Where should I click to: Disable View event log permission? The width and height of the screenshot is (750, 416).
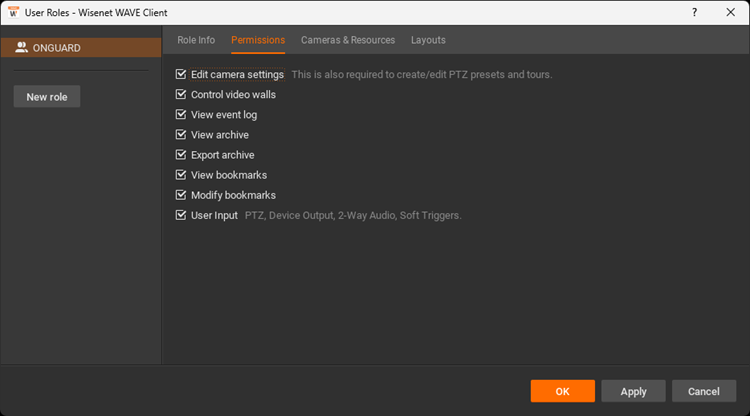[x=181, y=114]
